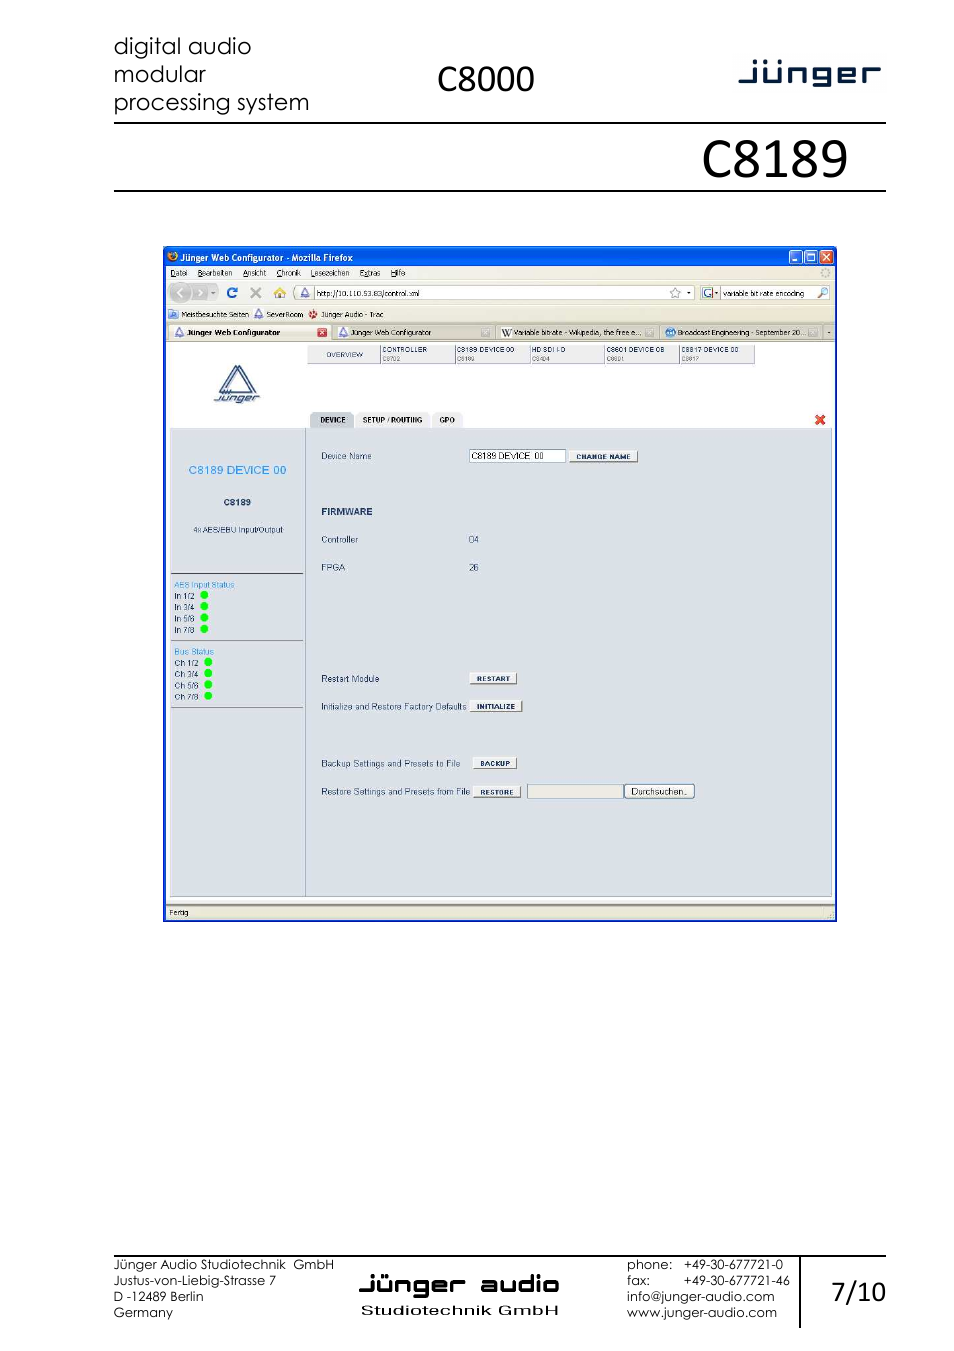Click the Firefox forward navigation arrow
The image size is (954, 1351).
click(x=200, y=293)
